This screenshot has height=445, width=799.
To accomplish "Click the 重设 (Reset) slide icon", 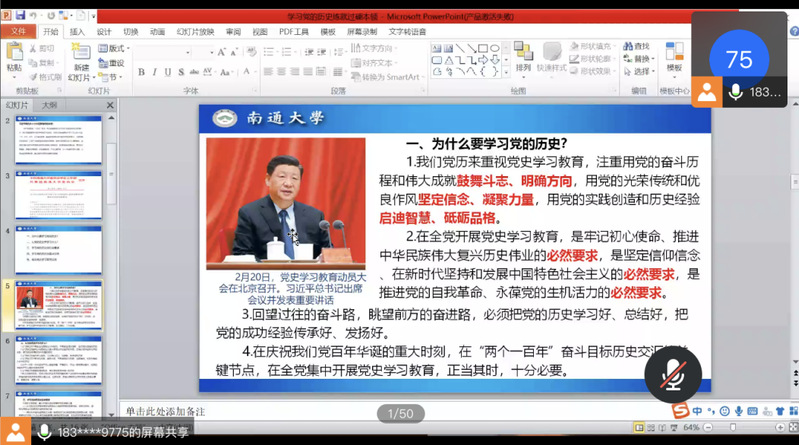I will point(112,62).
